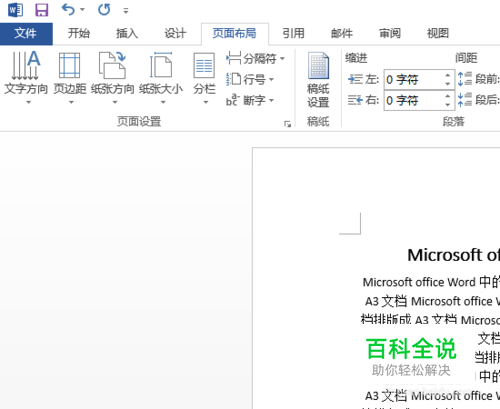500x409 pixels.
Task: Click the 分栏 columns icon
Action: [204, 65]
